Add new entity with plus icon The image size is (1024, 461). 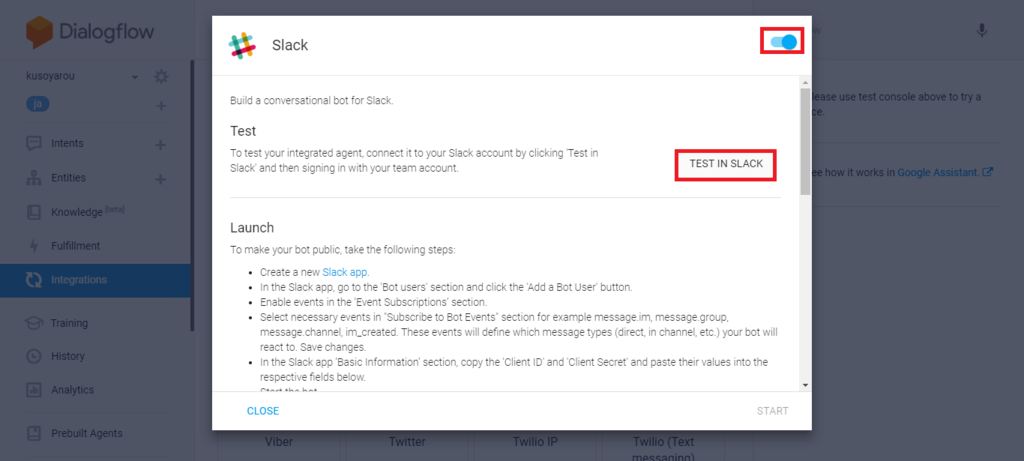click(160, 179)
